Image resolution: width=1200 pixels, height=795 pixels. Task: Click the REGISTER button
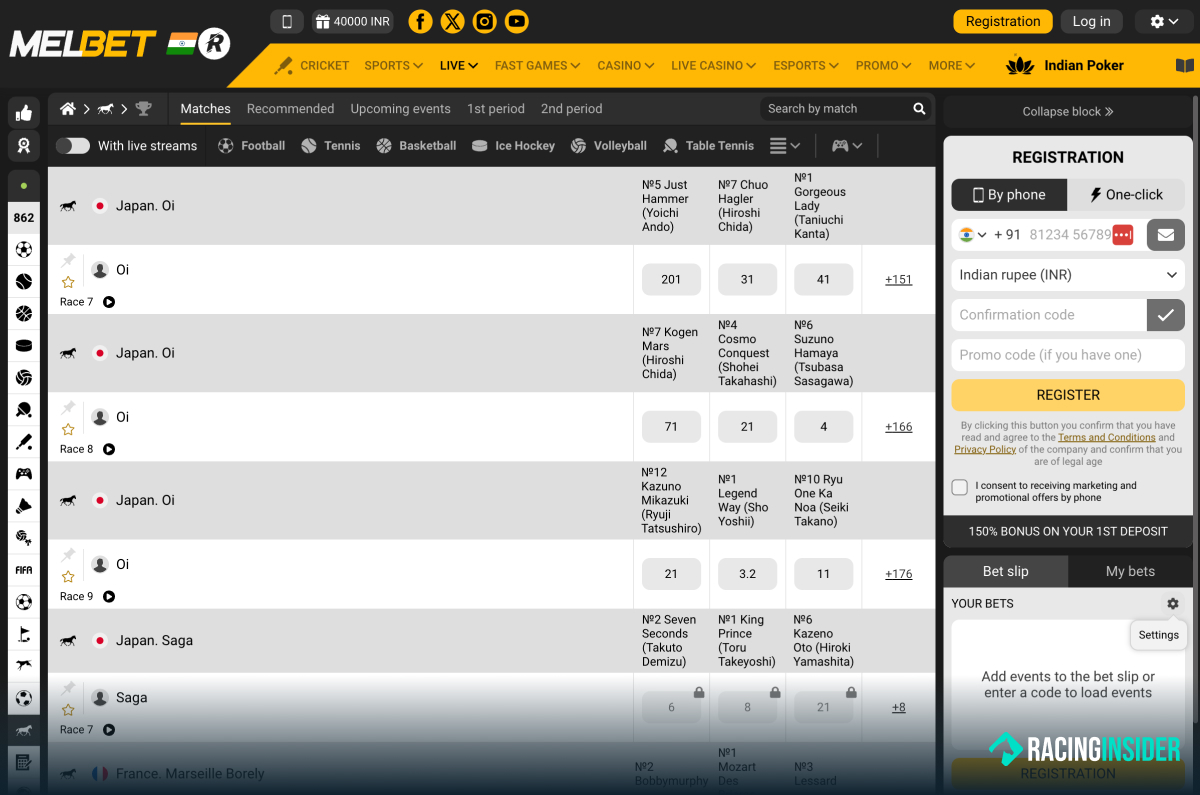point(1068,395)
